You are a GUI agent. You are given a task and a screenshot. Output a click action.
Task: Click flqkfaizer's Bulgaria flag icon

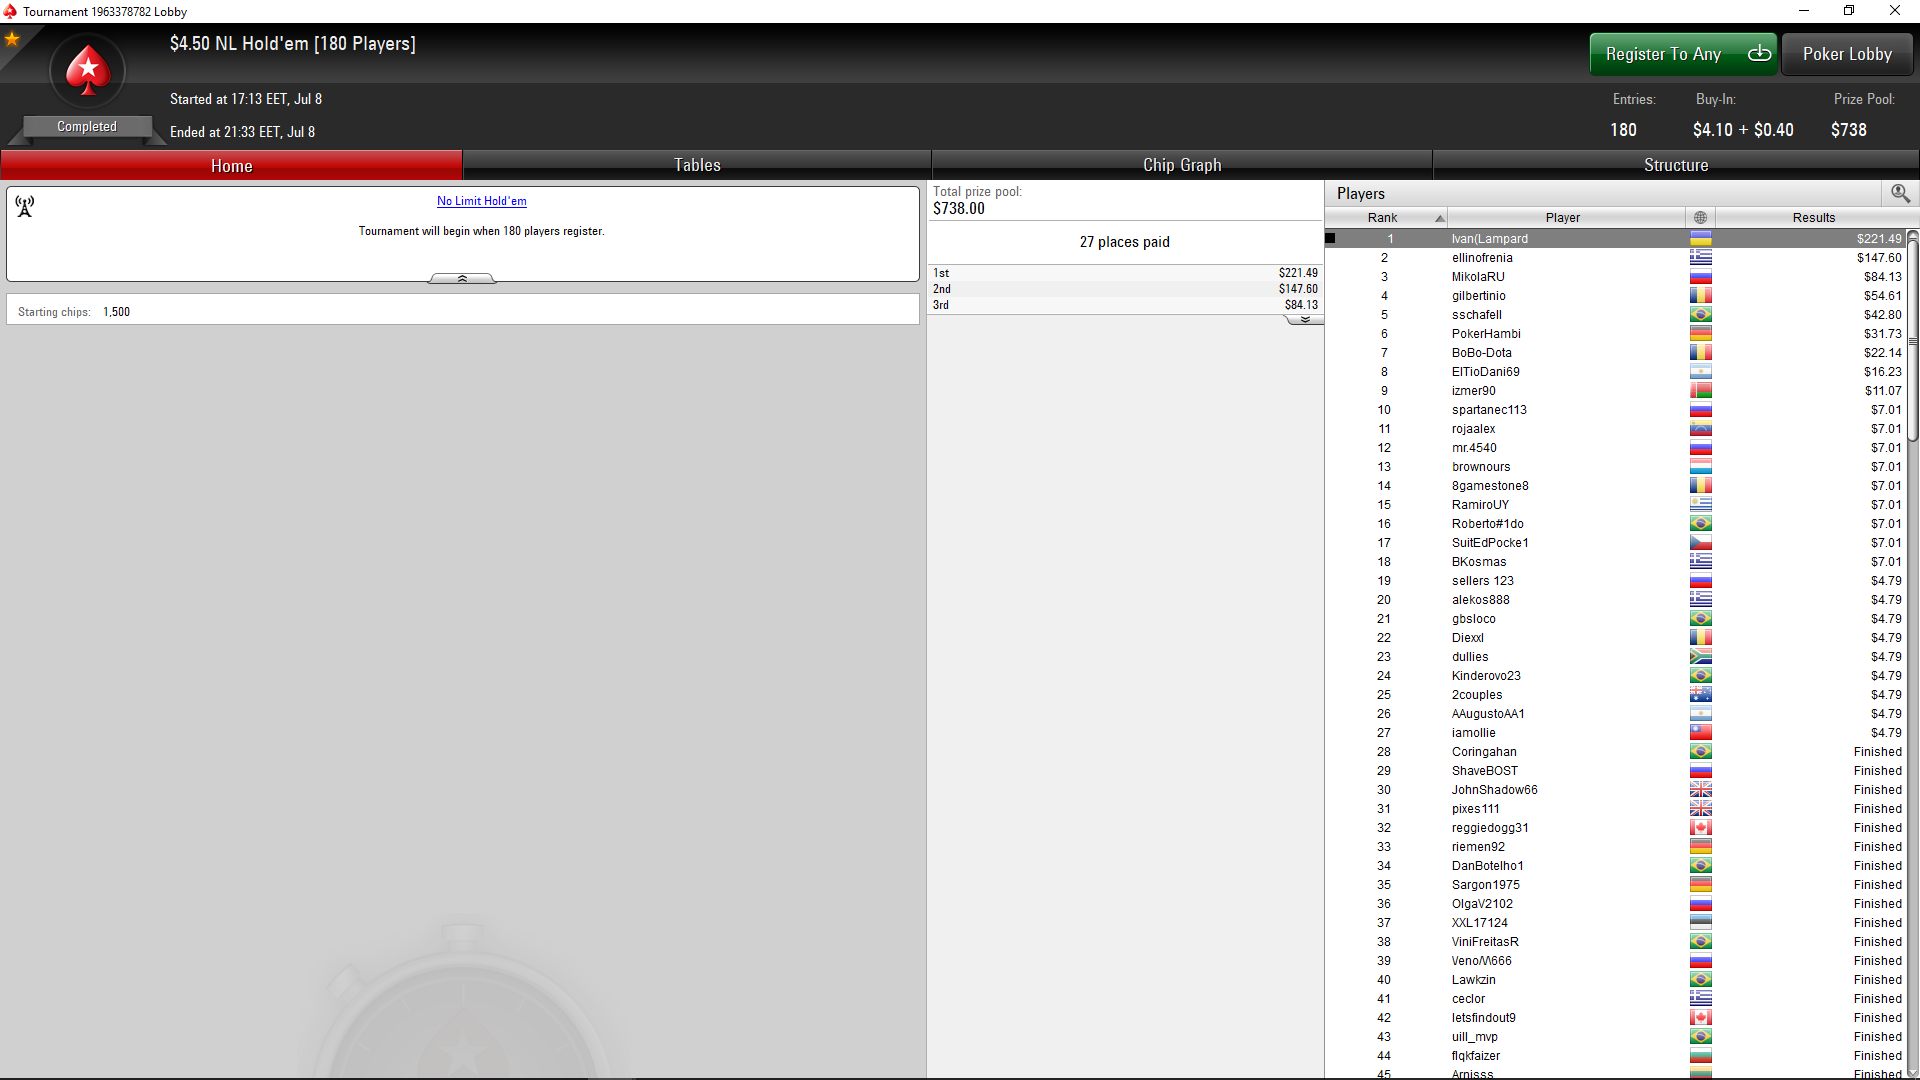(1700, 1056)
